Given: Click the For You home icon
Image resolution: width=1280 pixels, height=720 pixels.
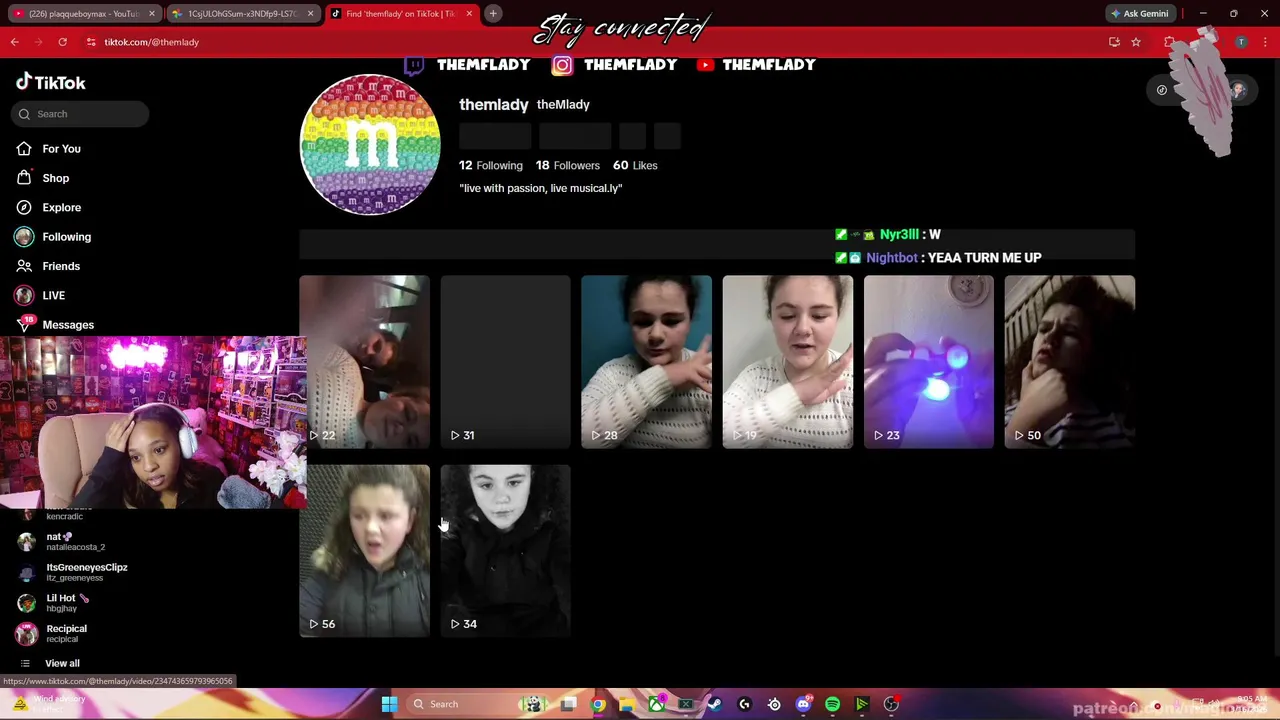Looking at the screenshot, I should point(24,149).
